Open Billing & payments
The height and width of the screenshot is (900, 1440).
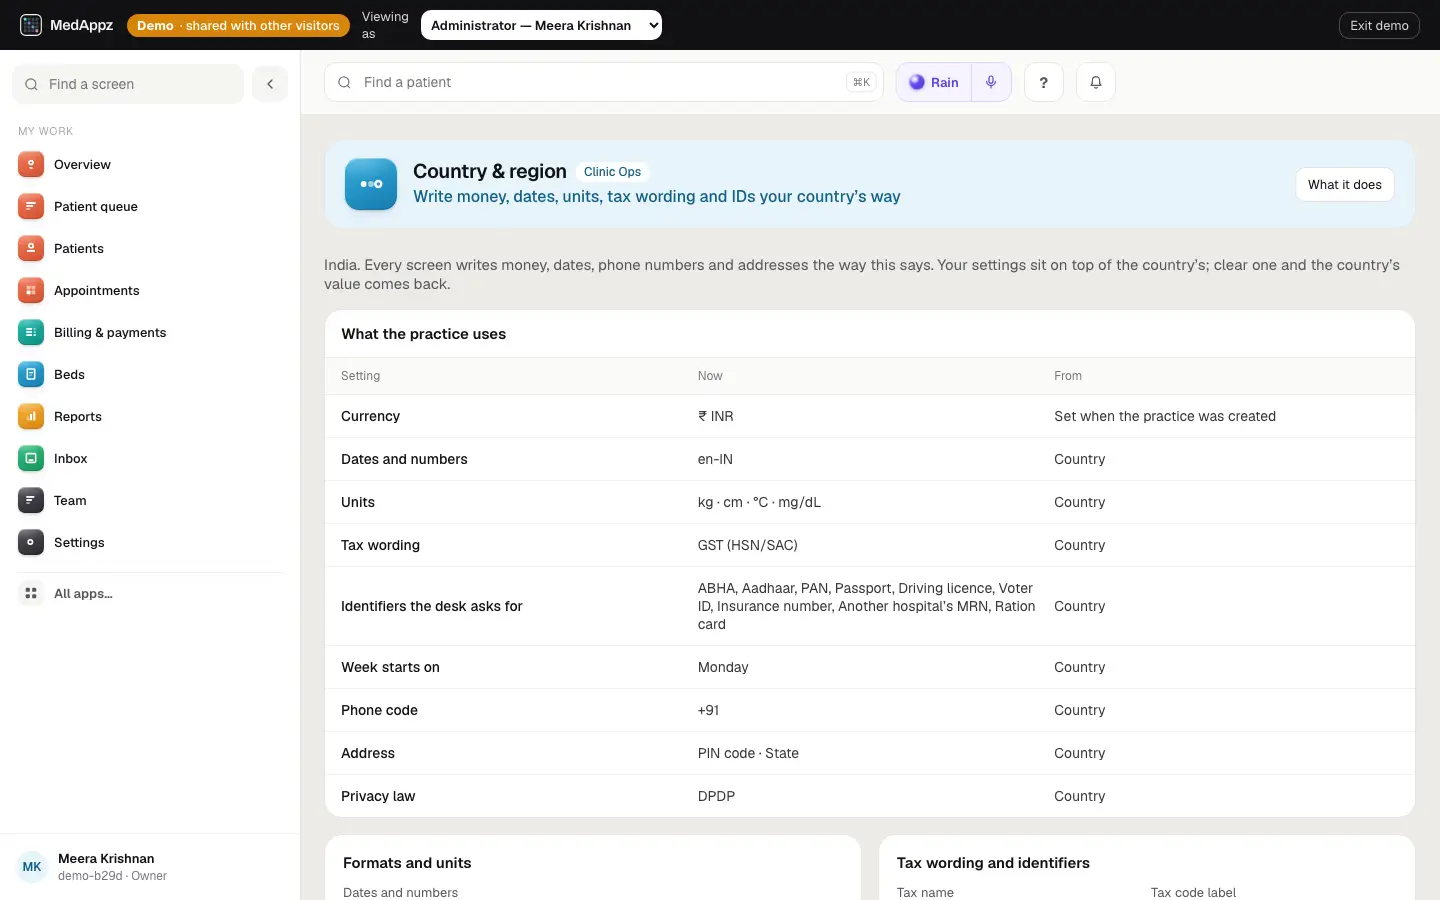tap(150, 333)
